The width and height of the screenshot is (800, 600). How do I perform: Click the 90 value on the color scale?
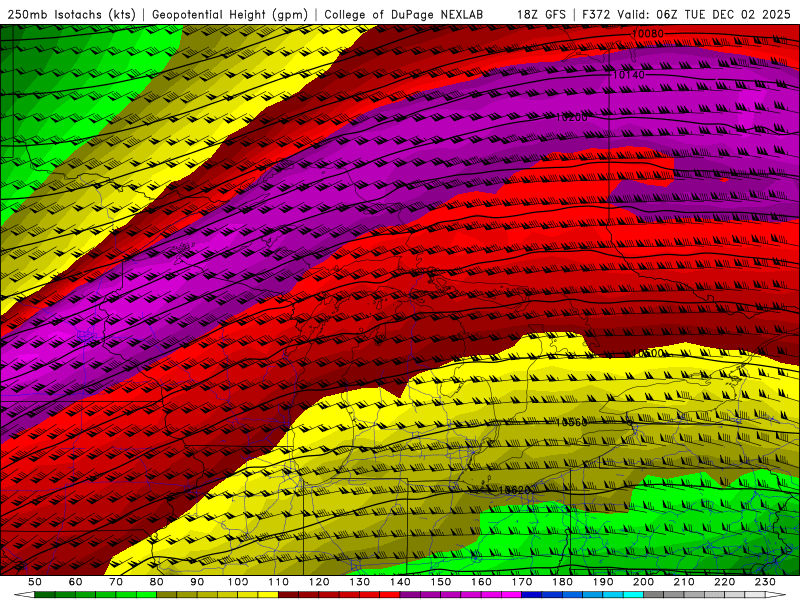point(197,582)
